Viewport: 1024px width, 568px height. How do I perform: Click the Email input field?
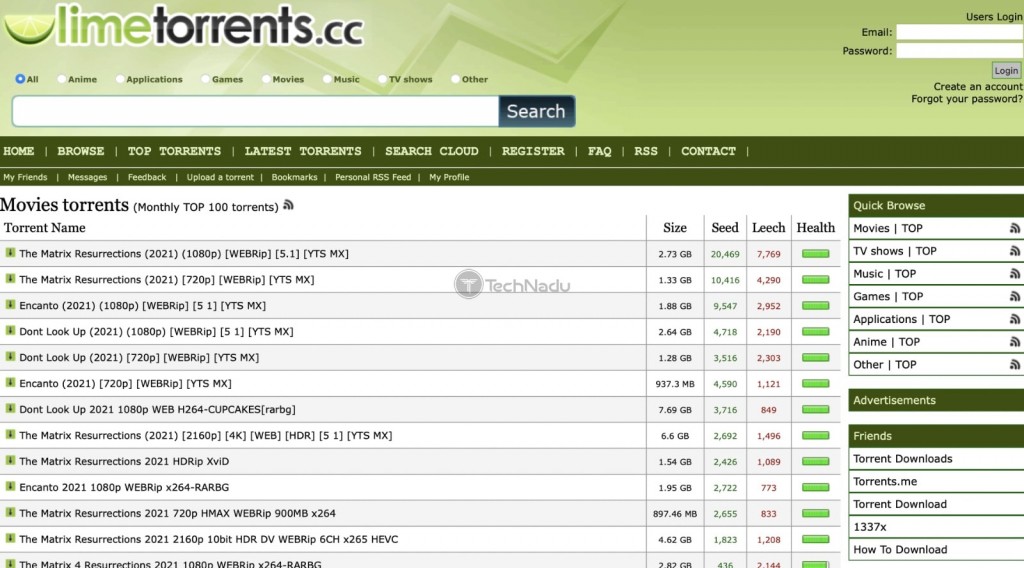[960, 32]
